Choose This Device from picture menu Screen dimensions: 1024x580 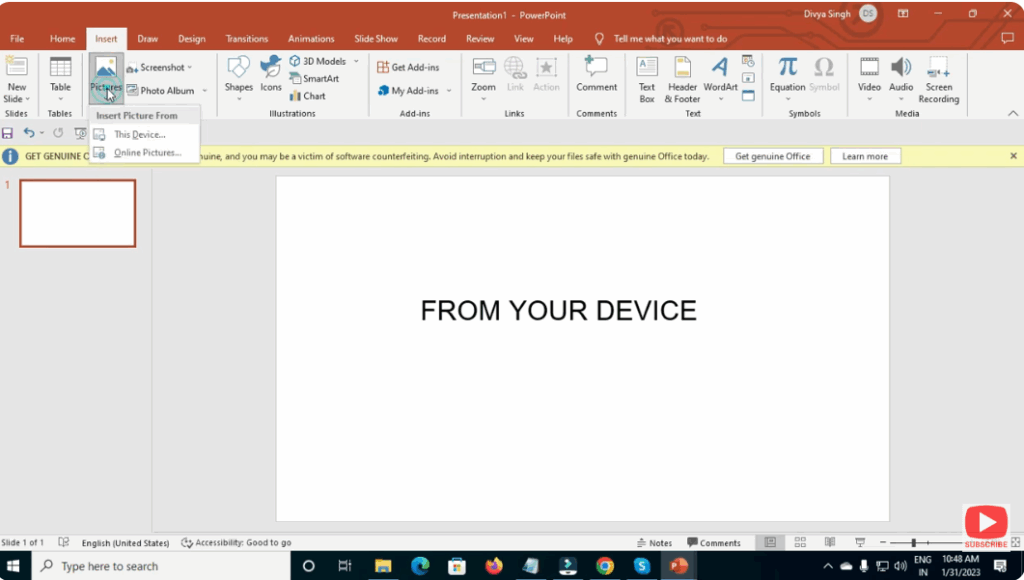click(139, 134)
